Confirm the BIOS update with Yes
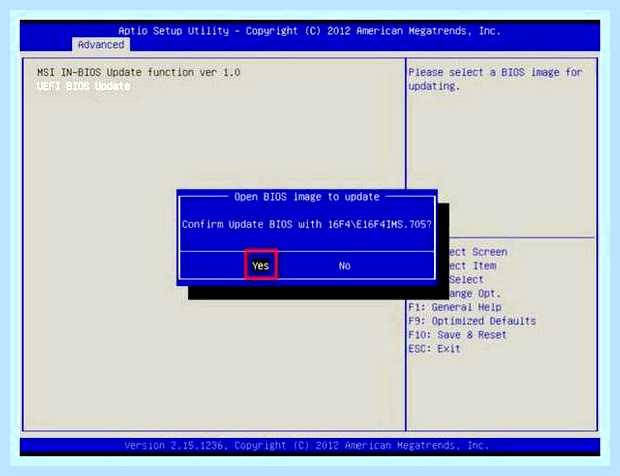 (x=261, y=265)
